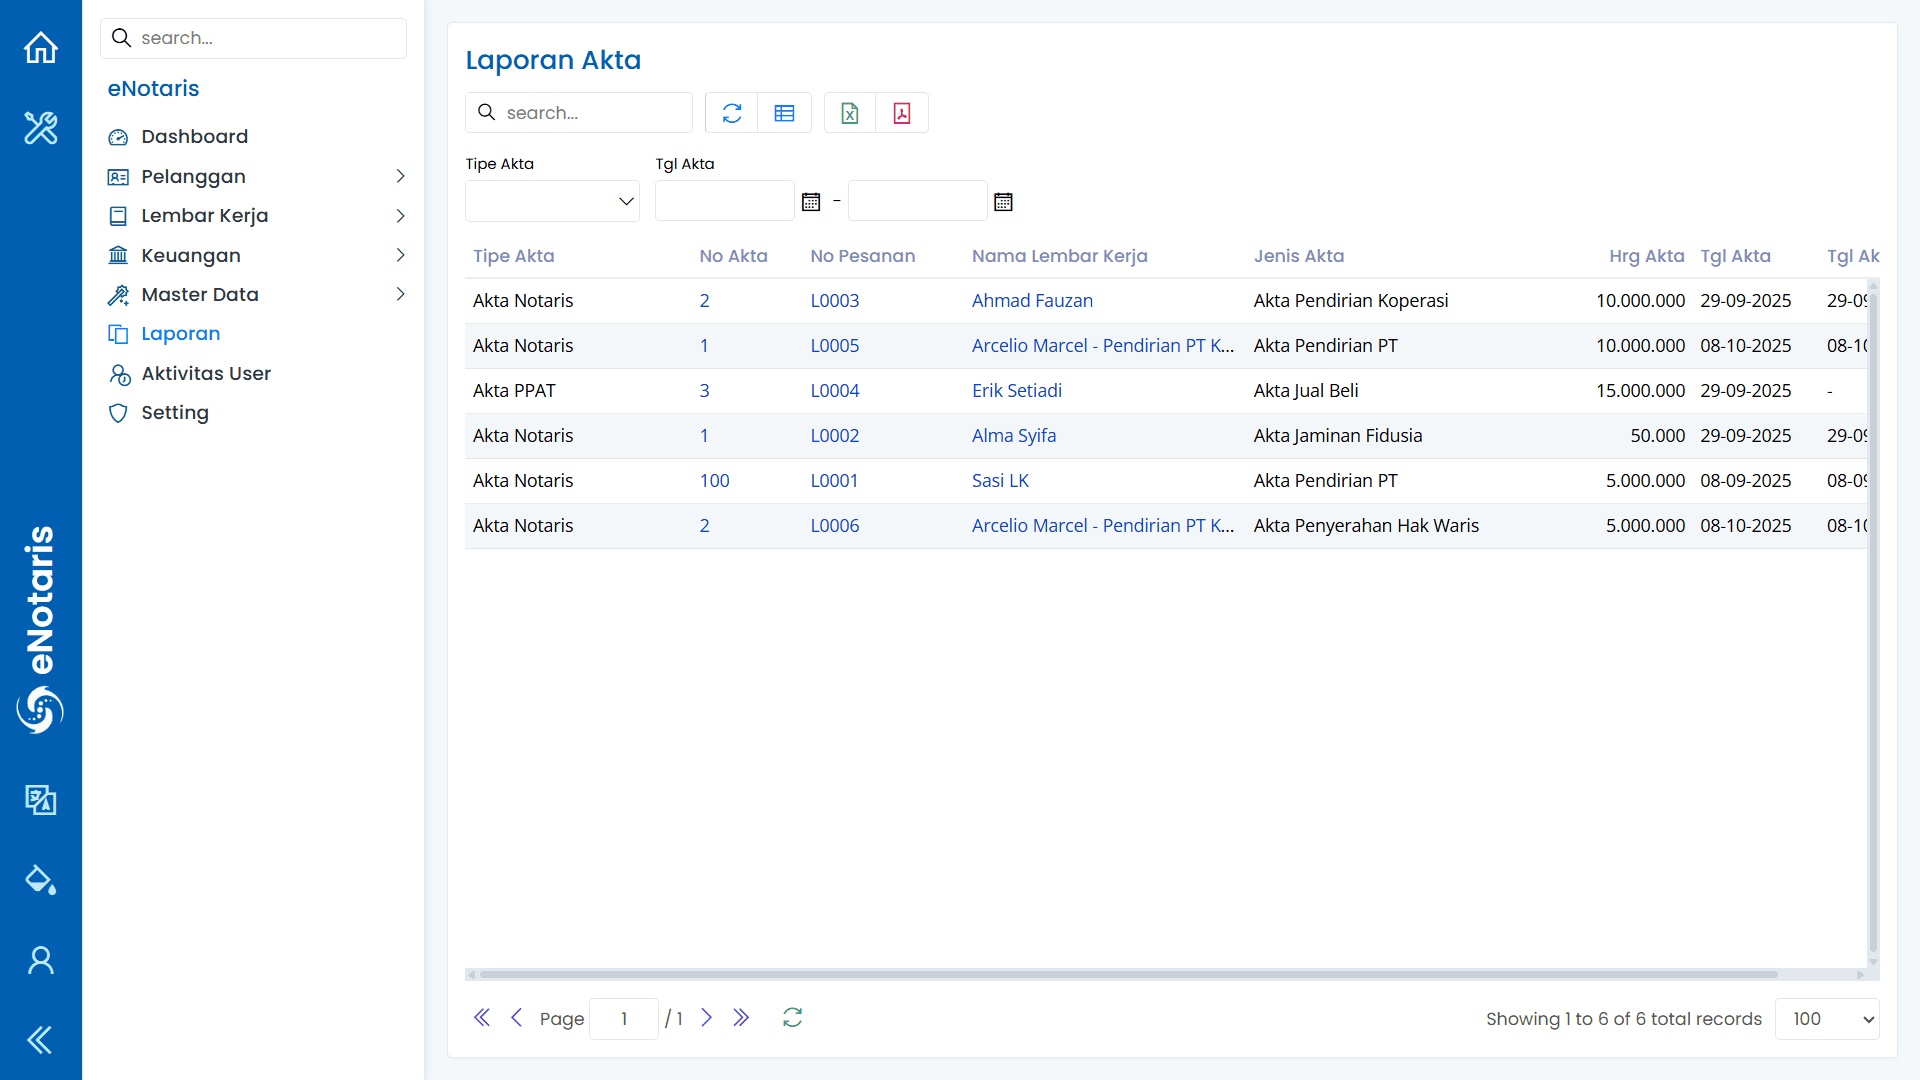Export report to PDF

point(902,113)
